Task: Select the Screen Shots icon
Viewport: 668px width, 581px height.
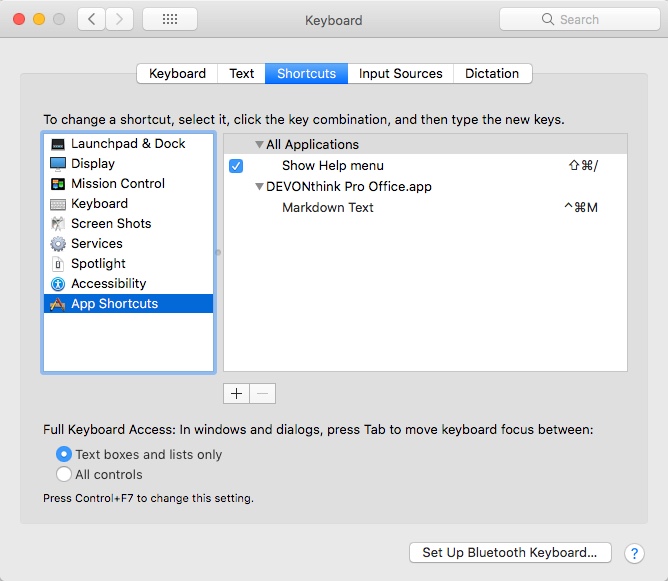Action: tap(58, 224)
